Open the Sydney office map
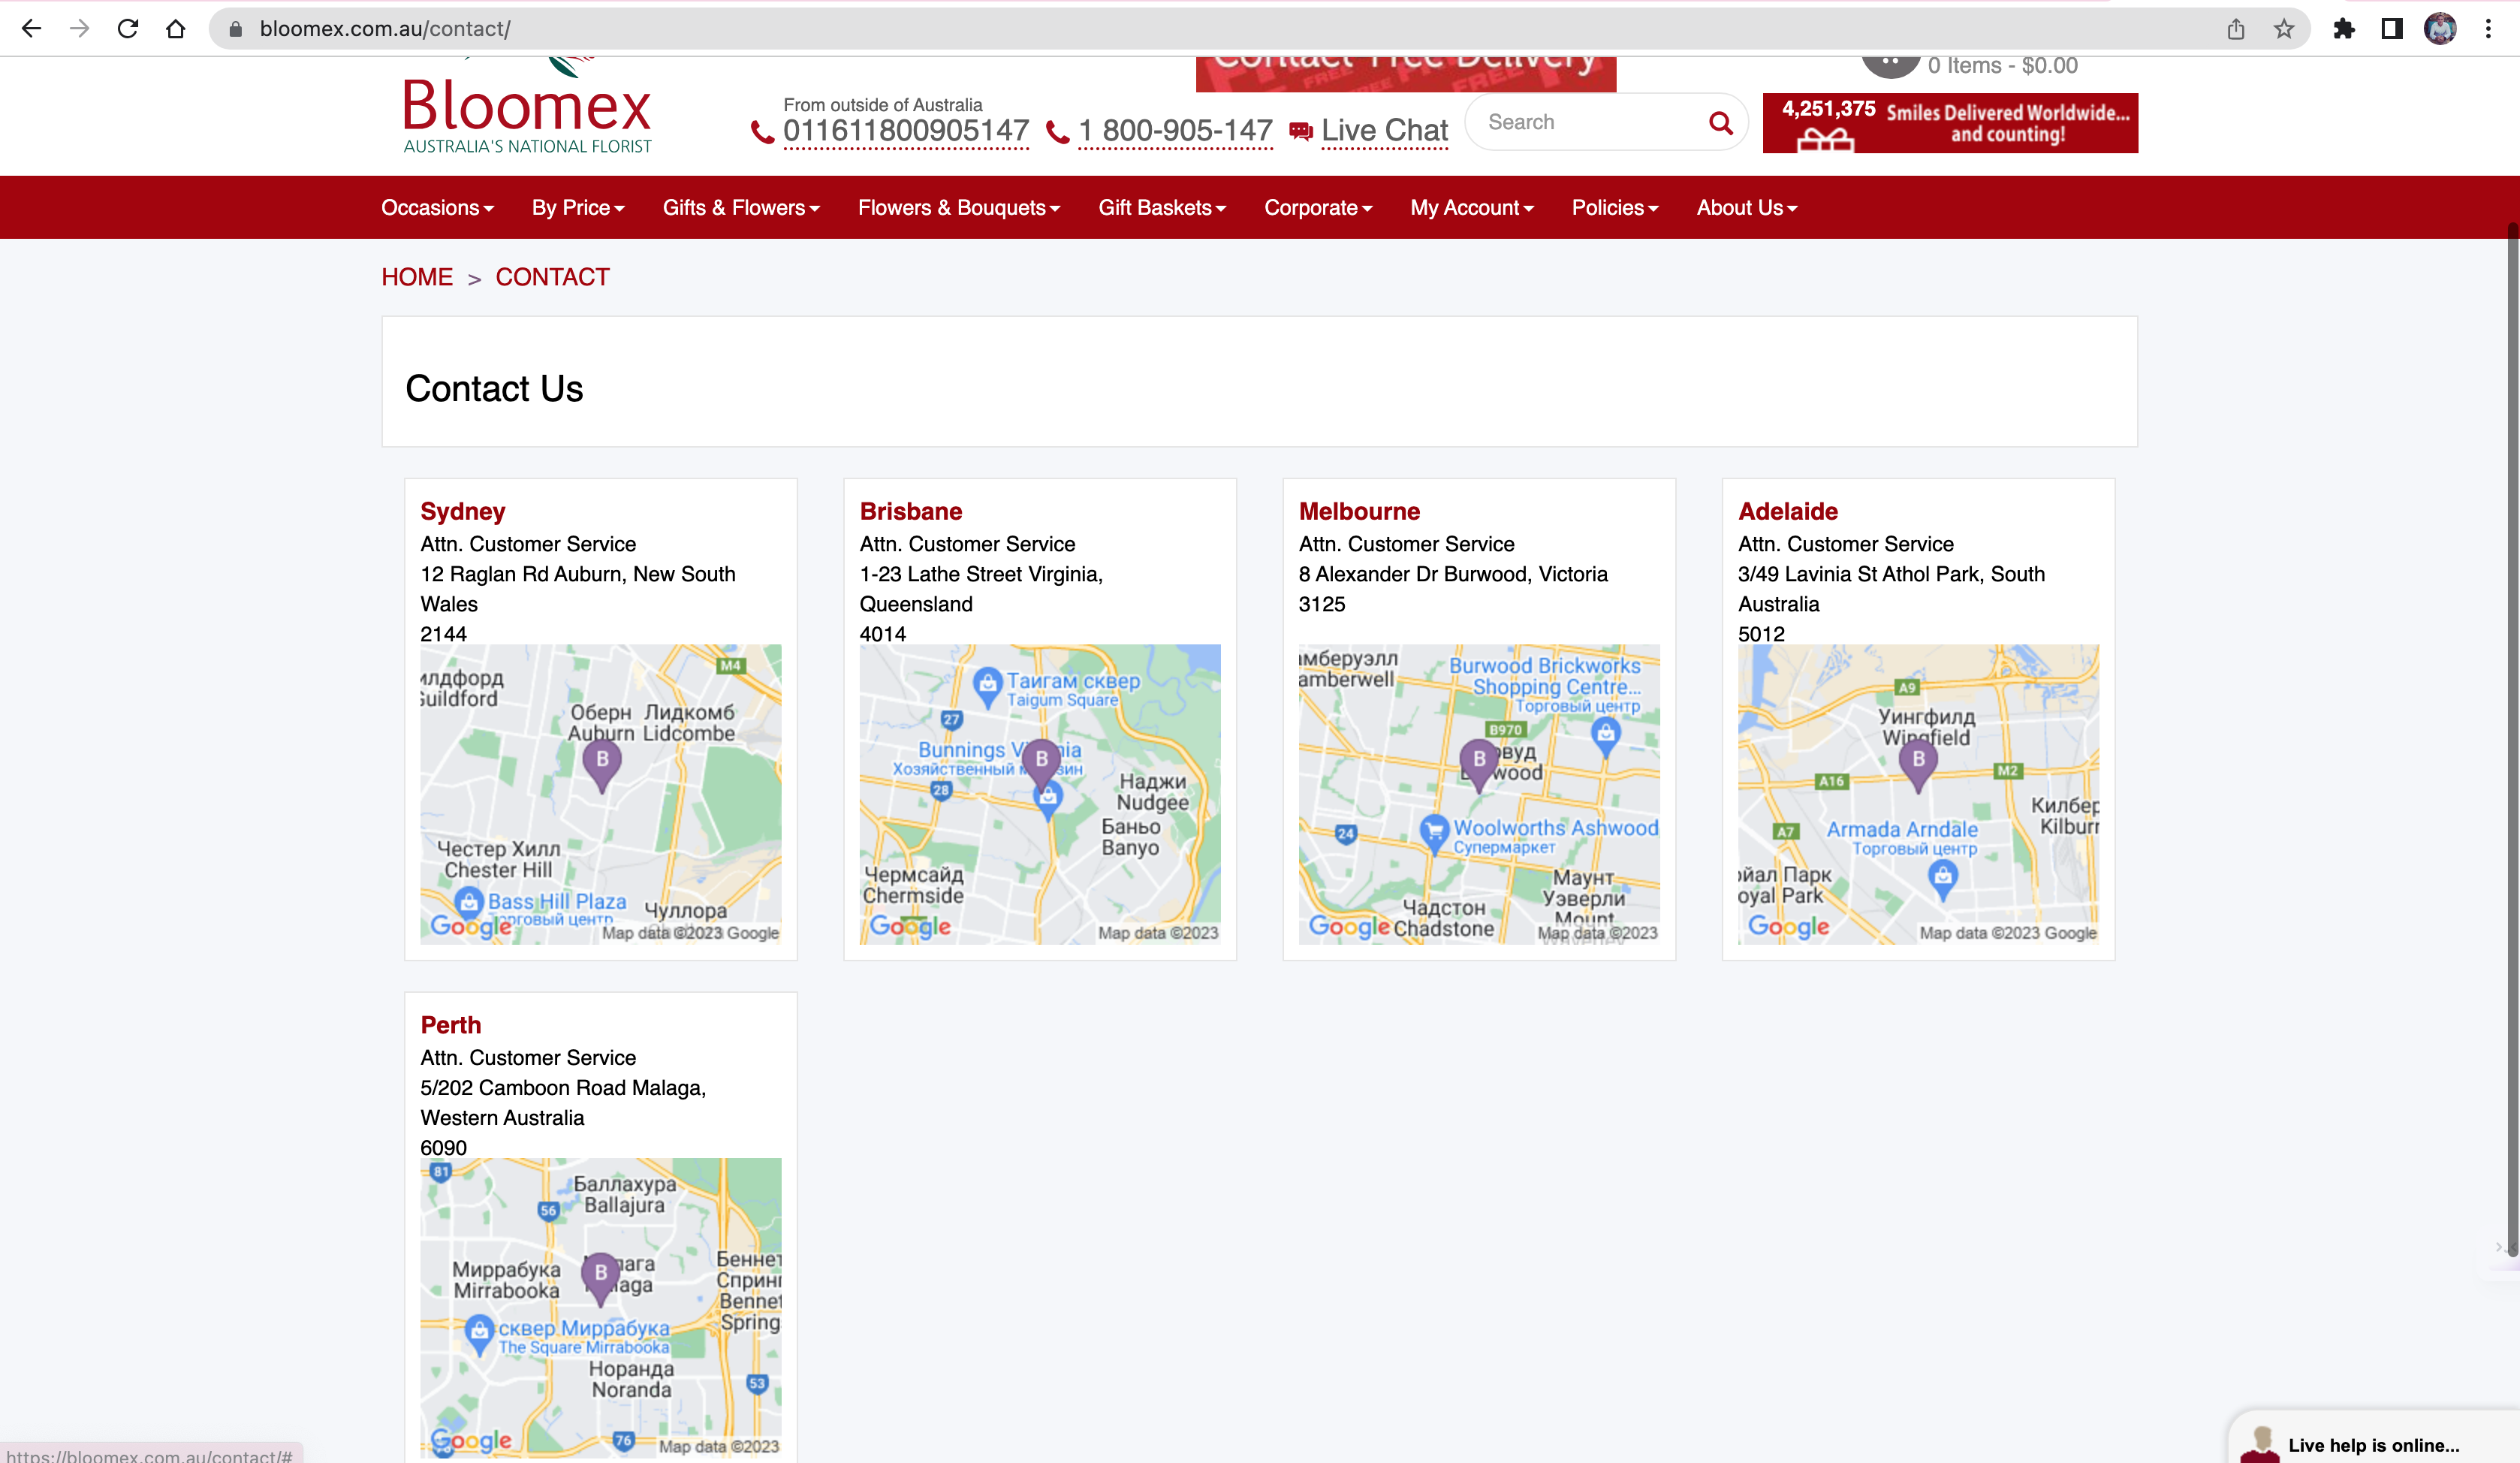This screenshot has width=2520, height=1463. coord(601,794)
